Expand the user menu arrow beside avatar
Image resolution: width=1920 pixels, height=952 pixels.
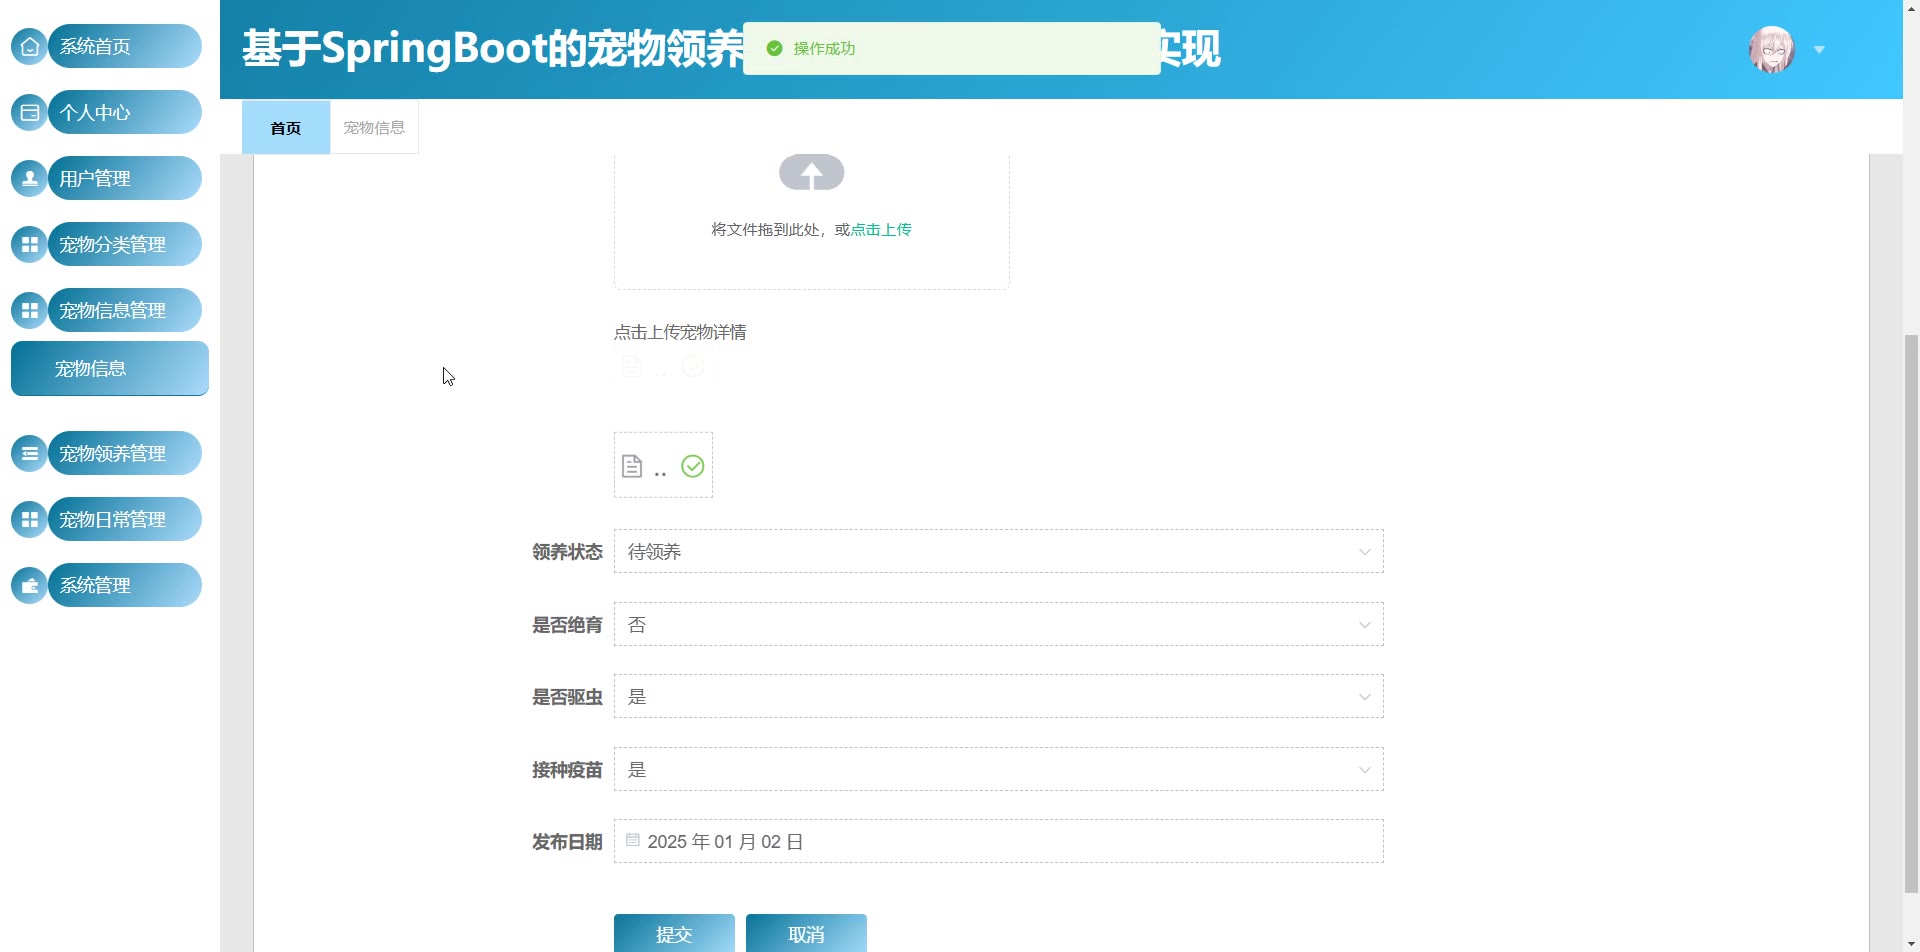[1819, 49]
